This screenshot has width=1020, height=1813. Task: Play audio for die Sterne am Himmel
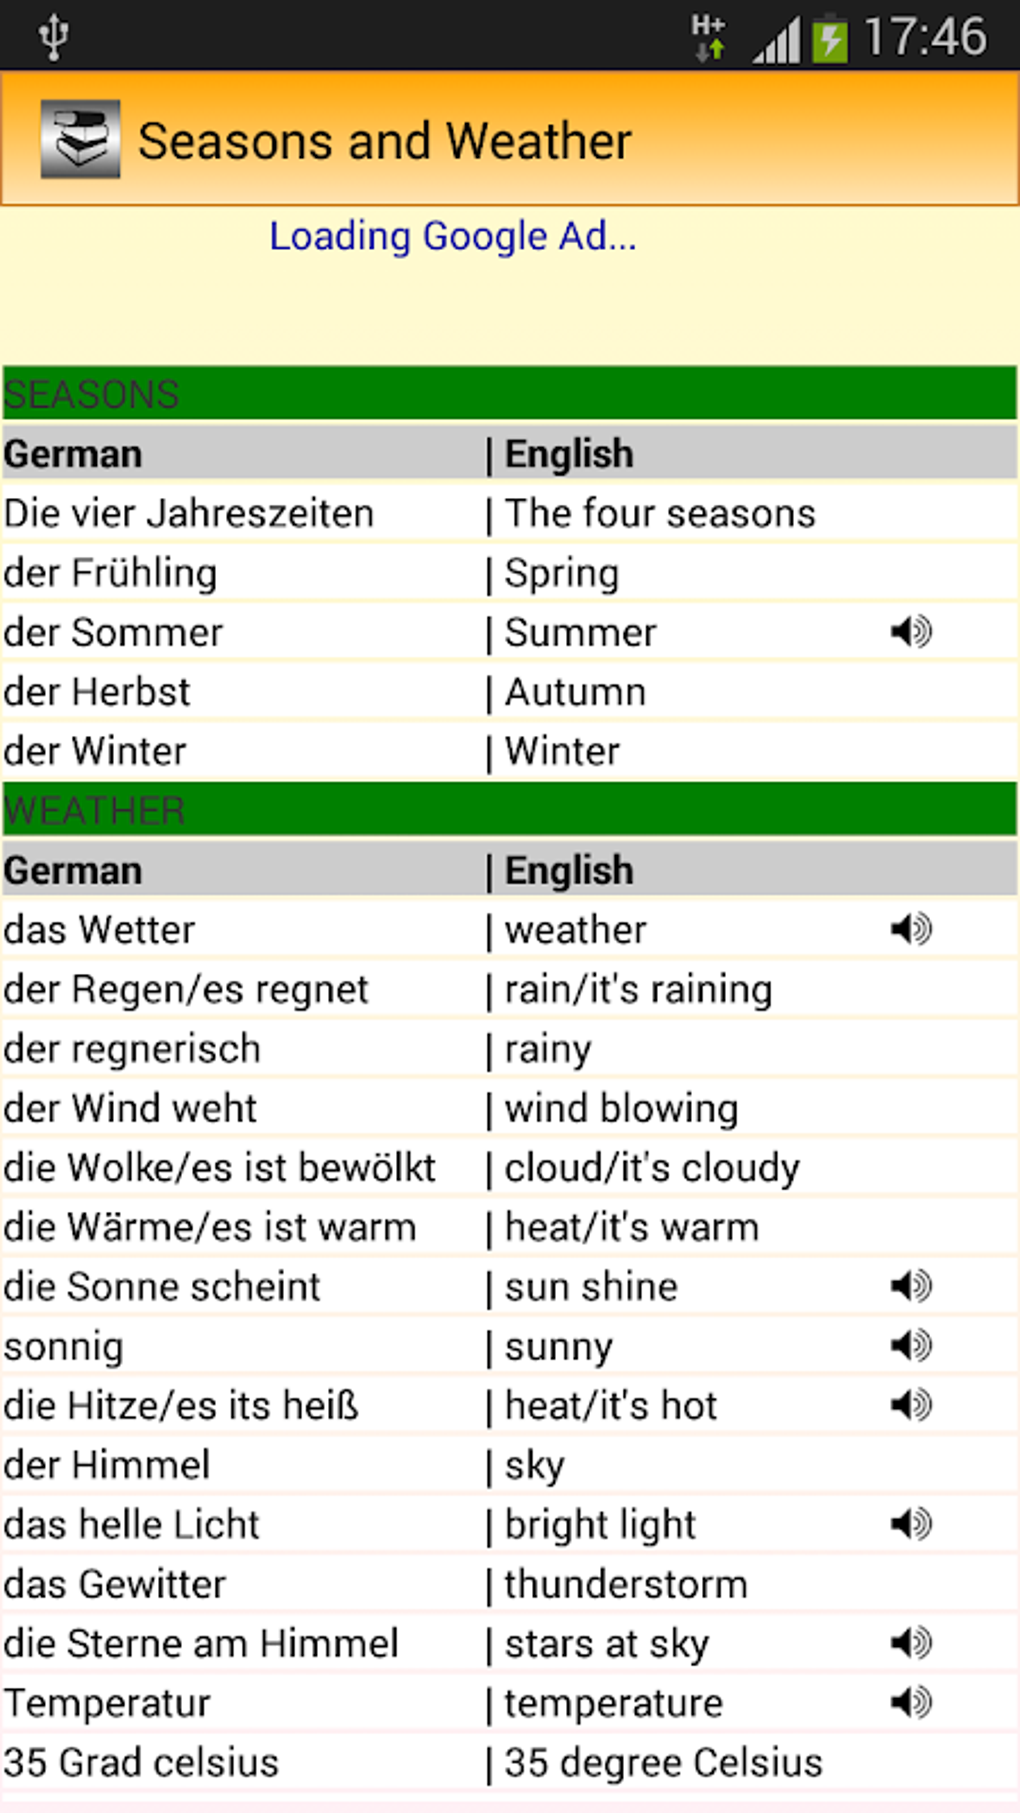pos(911,1642)
